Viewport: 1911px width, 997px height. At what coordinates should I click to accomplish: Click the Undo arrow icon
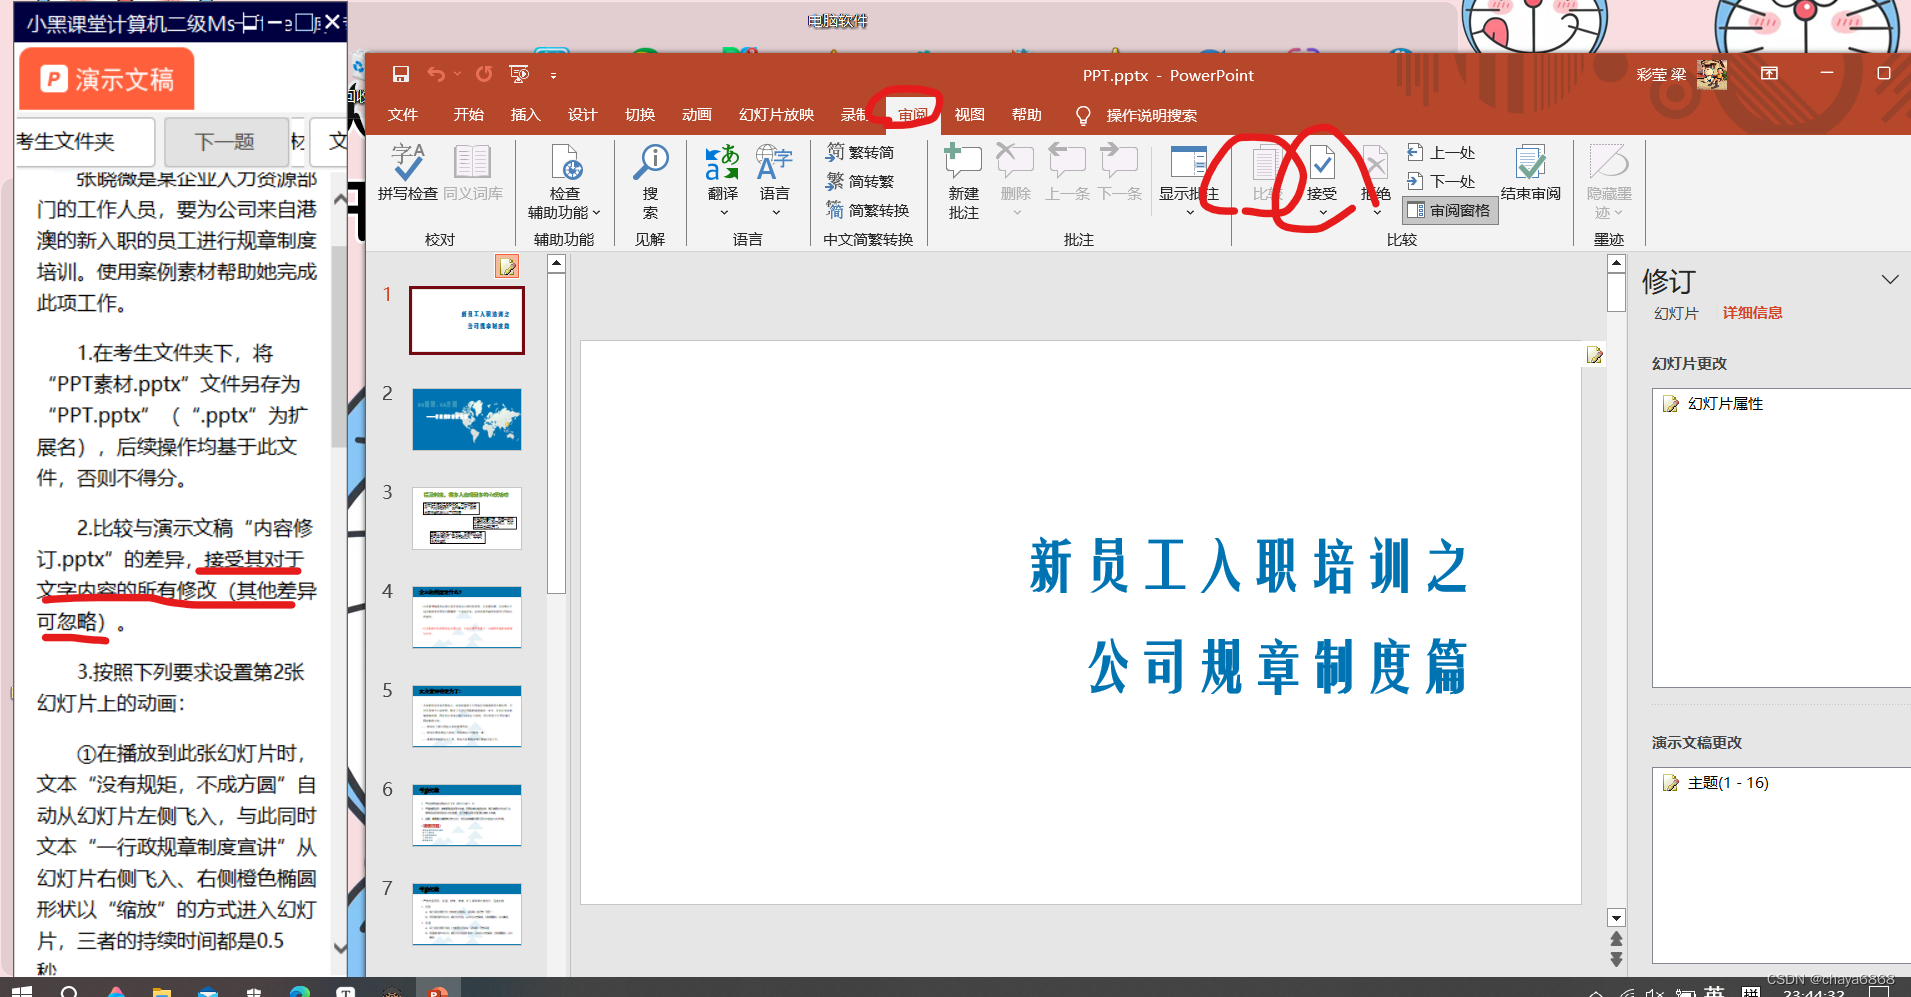tap(436, 74)
